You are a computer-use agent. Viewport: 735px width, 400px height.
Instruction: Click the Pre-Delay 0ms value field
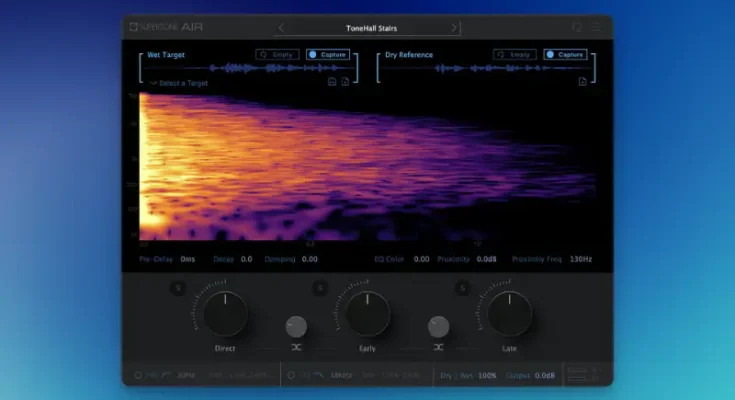[187, 259]
